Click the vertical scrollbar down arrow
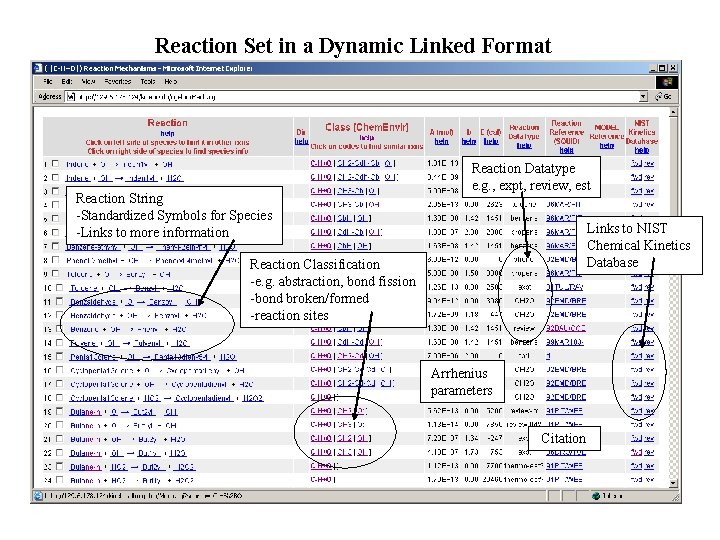720x540 pixels. (673, 483)
